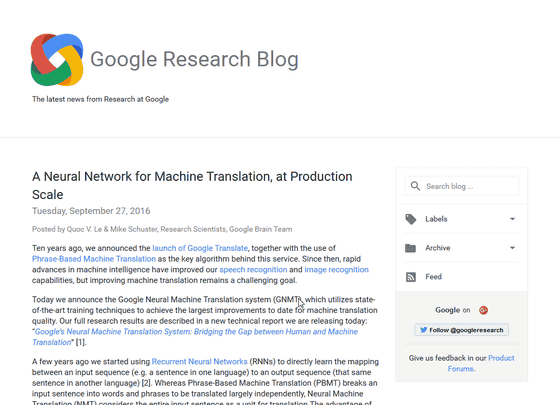This screenshot has width=560, height=405.
Task: Open Phrase-Based Machine Translation link
Action: click(94, 259)
